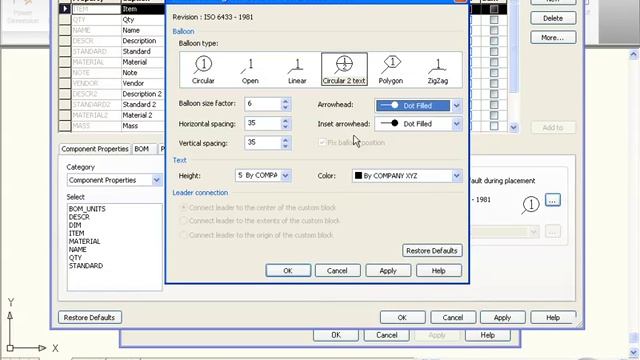
Task: Select STANDARD in the Select list
Action: click(86, 266)
